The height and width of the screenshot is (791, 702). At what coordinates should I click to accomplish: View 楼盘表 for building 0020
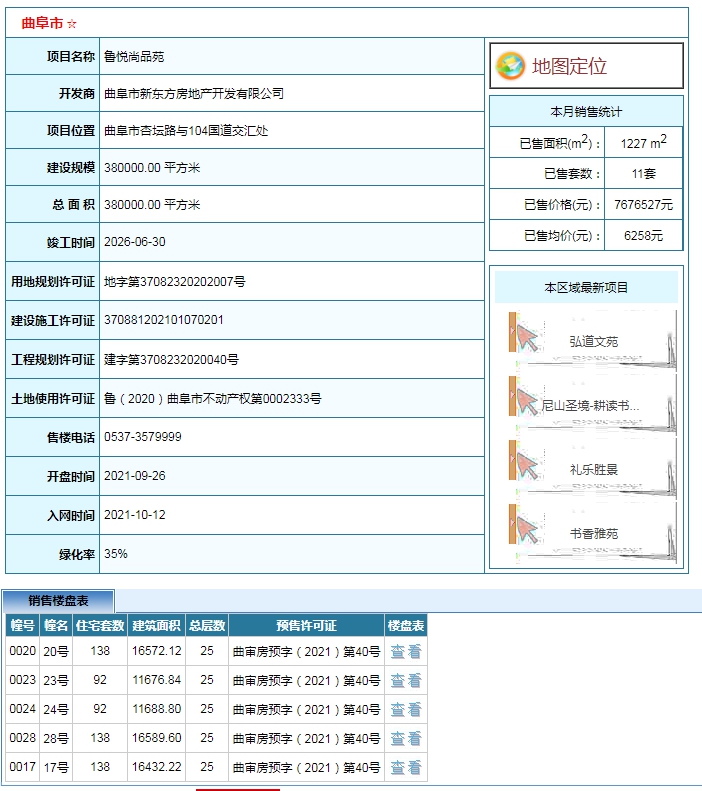click(x=406, y=651)
